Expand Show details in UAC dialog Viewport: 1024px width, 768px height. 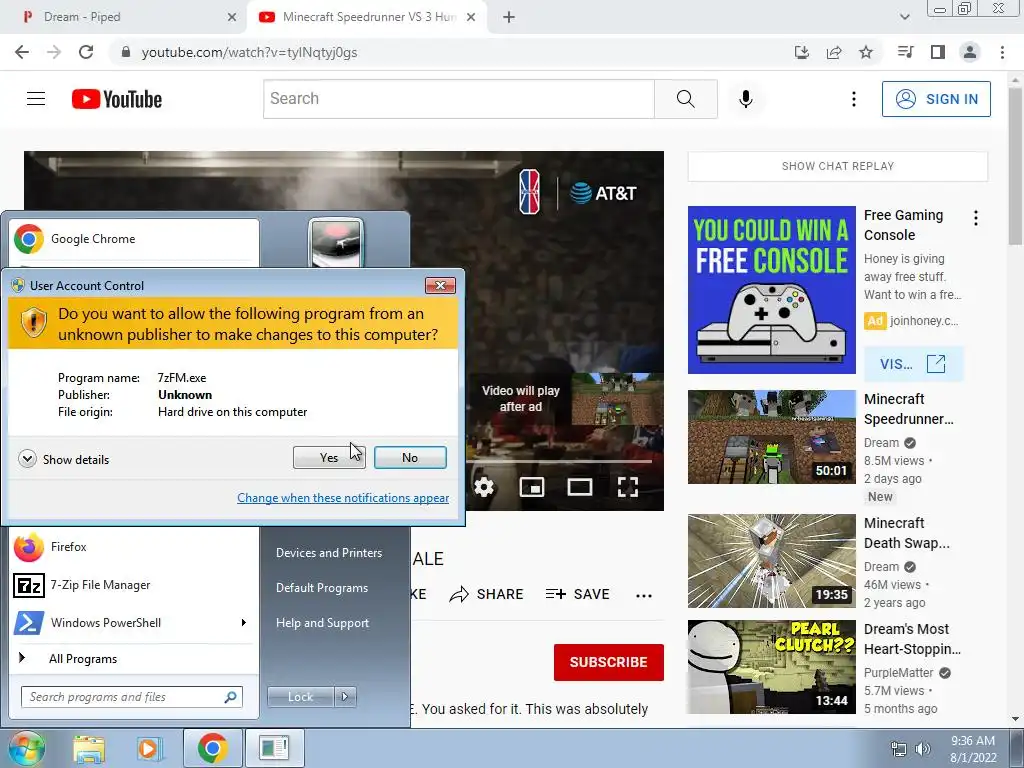click(x=64, y=459)
